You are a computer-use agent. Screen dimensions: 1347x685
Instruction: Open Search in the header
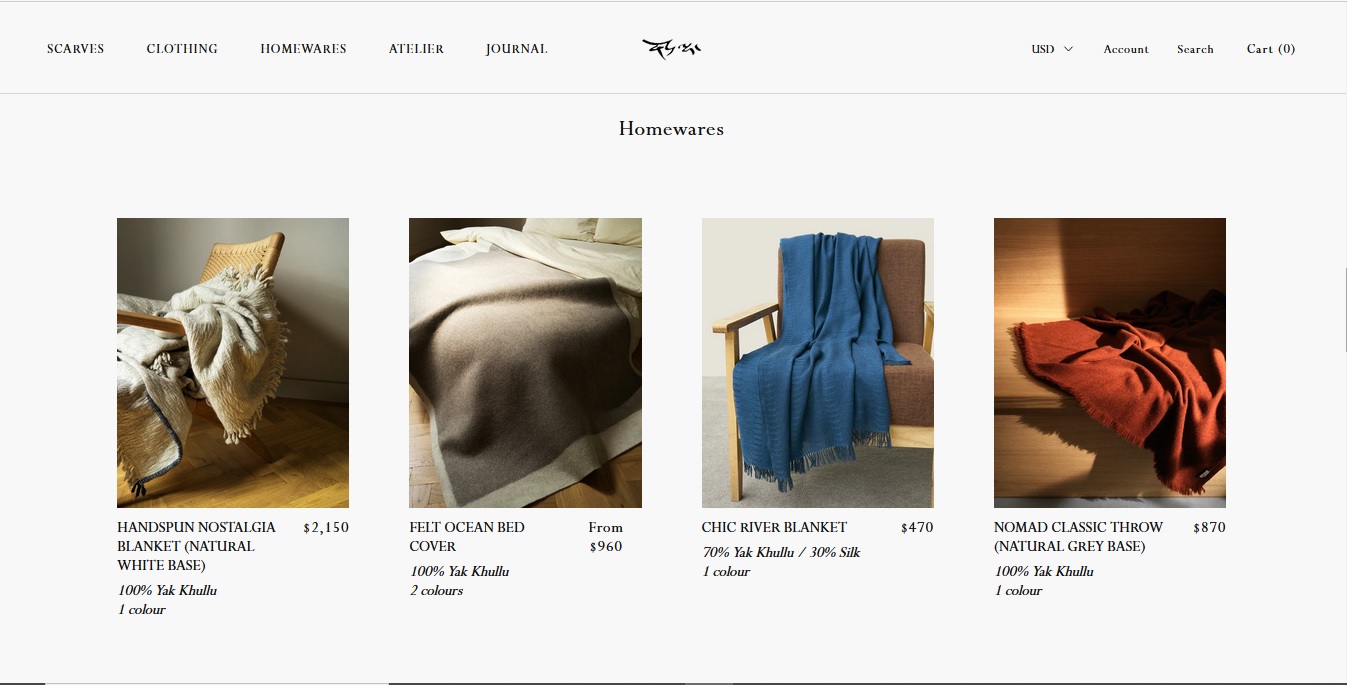click(1195, 49)
